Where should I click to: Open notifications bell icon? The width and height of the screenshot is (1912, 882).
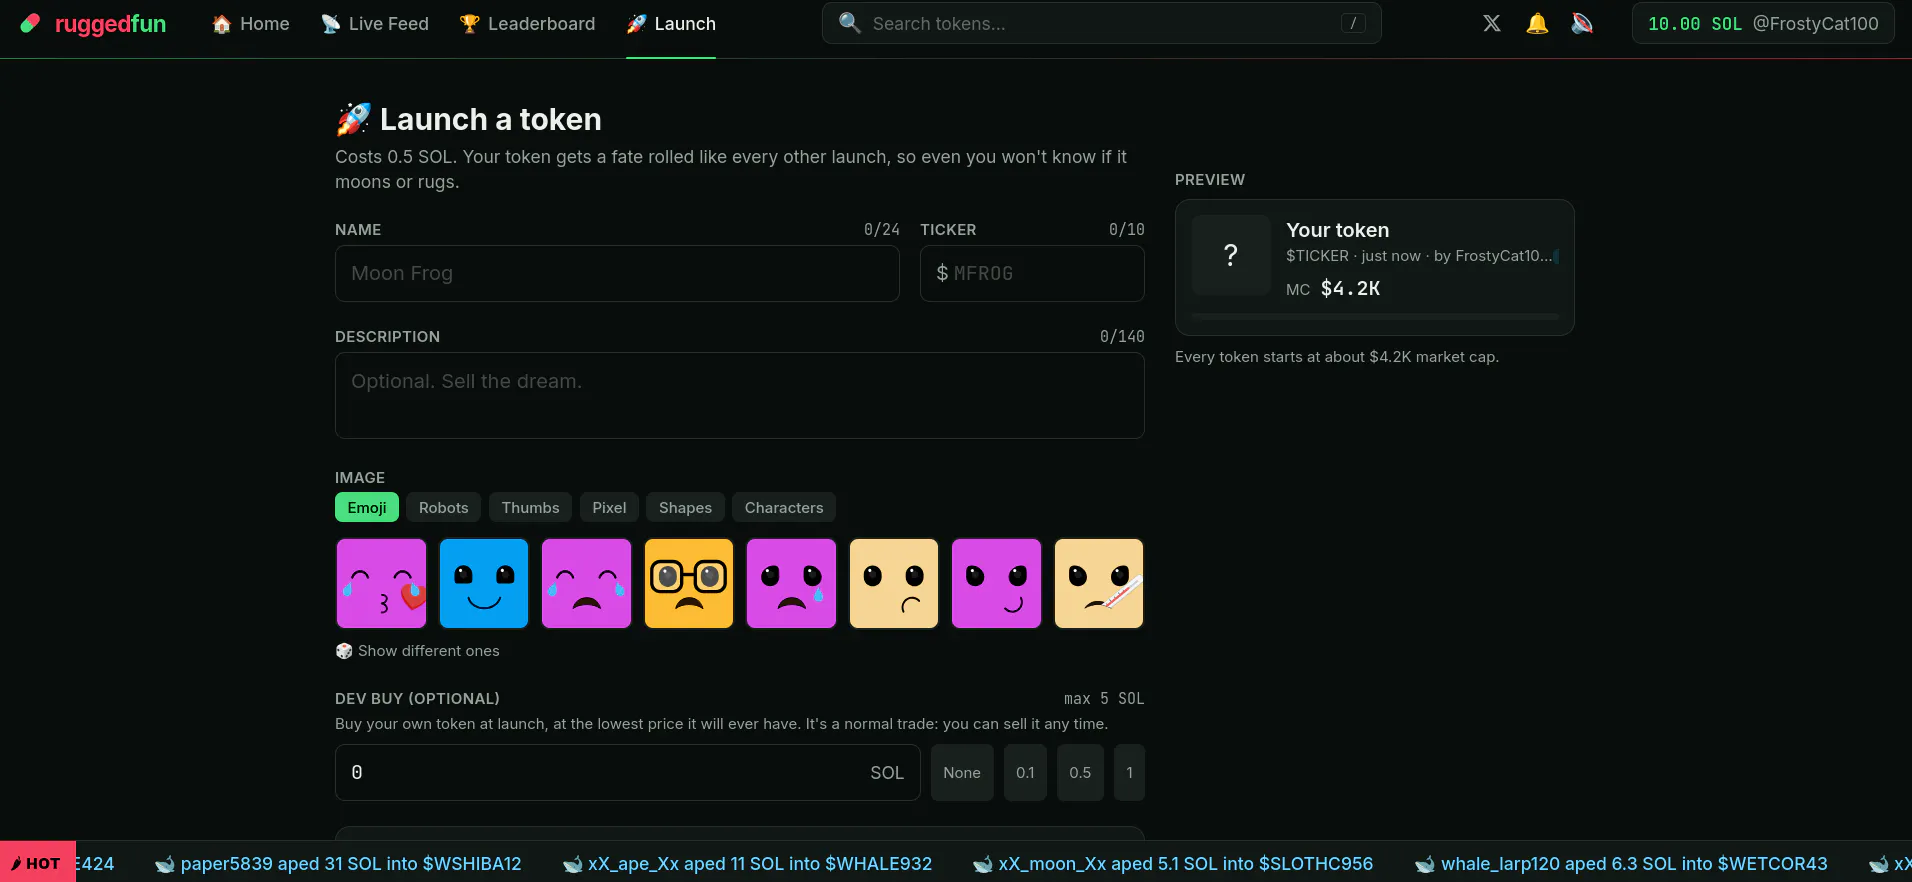[x=1537, y=23]
